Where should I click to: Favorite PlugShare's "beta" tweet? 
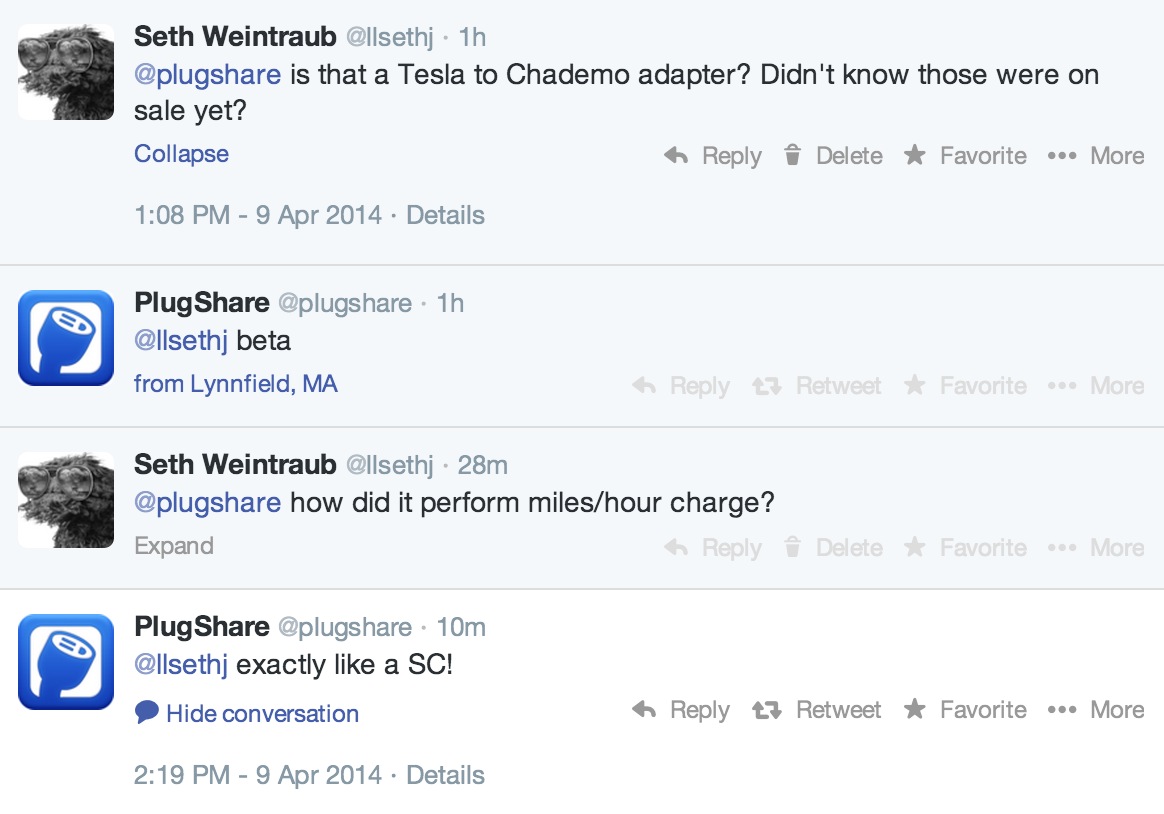point(965,386)
